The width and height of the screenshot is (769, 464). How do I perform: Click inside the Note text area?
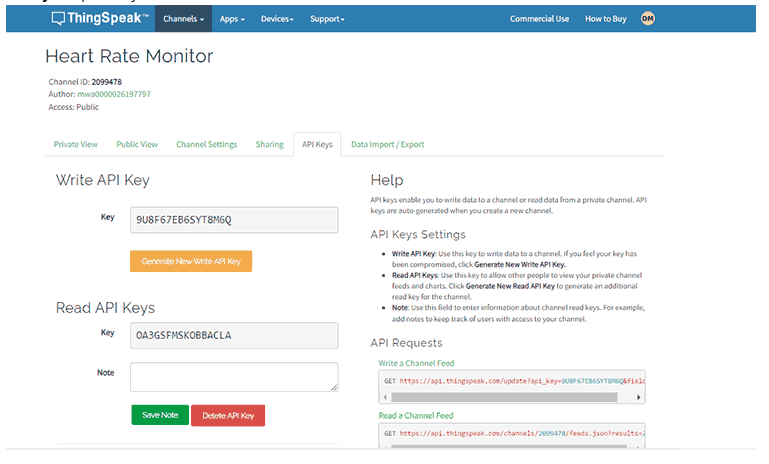[234, 376]
